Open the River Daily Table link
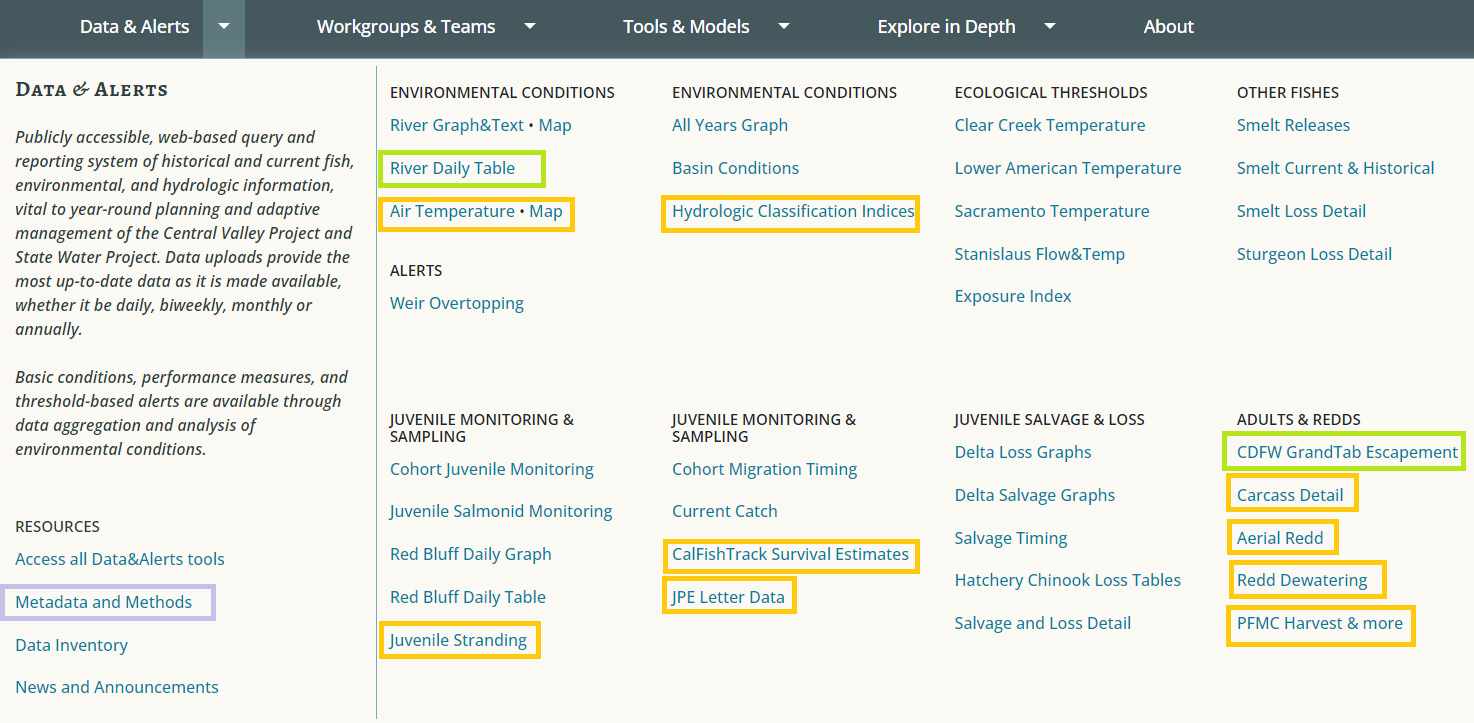Viewport: 1474px width, 723px height. tap(452, 168)
